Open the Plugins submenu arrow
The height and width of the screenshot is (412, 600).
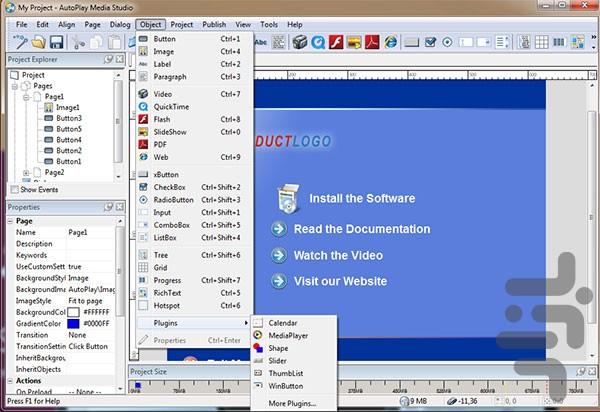pos(246,323)
